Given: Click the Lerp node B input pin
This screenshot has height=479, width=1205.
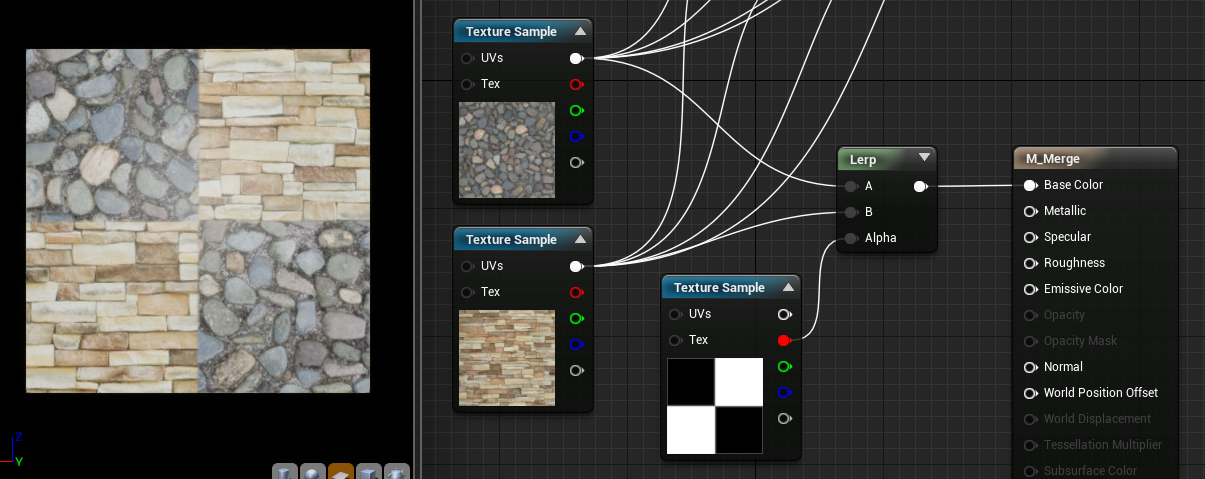Looking at the screenshot, I should (x=851, y=212).
